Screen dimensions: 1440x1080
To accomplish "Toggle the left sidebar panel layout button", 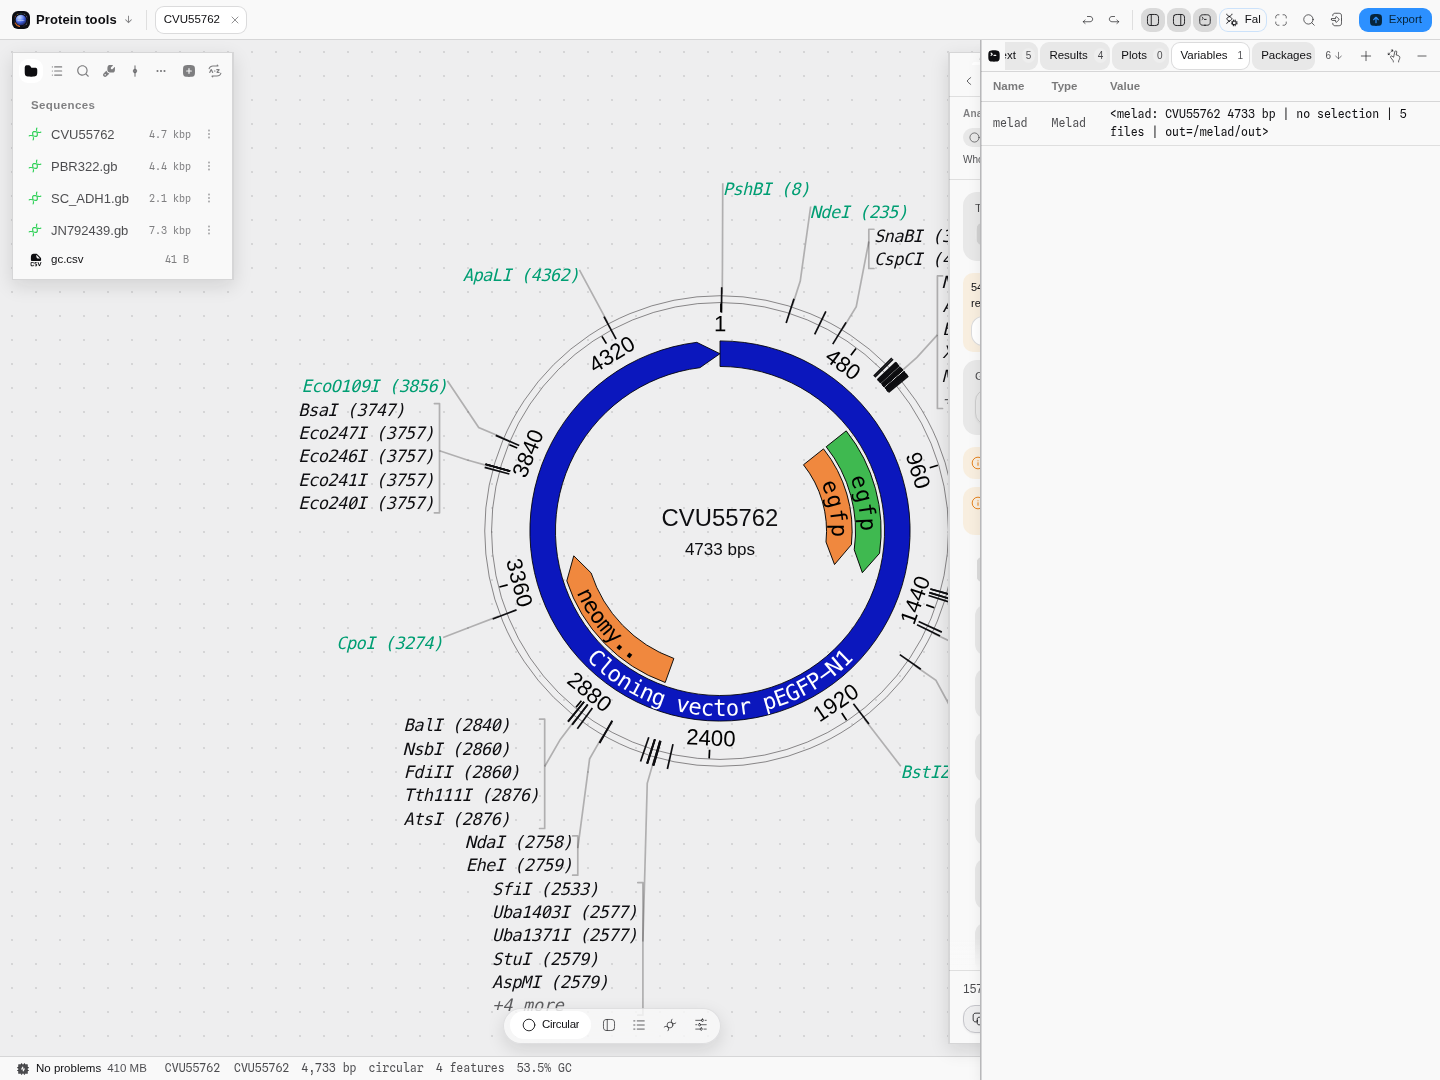I will pos(1153,20).
